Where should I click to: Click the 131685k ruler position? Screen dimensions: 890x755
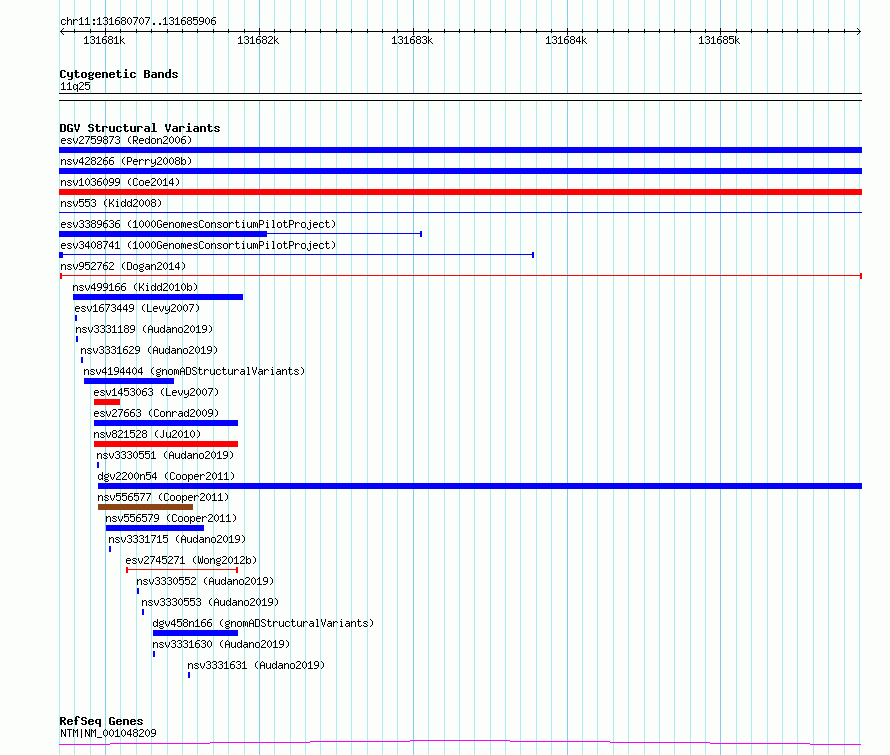pyautogui.click(x=719, y=40)
